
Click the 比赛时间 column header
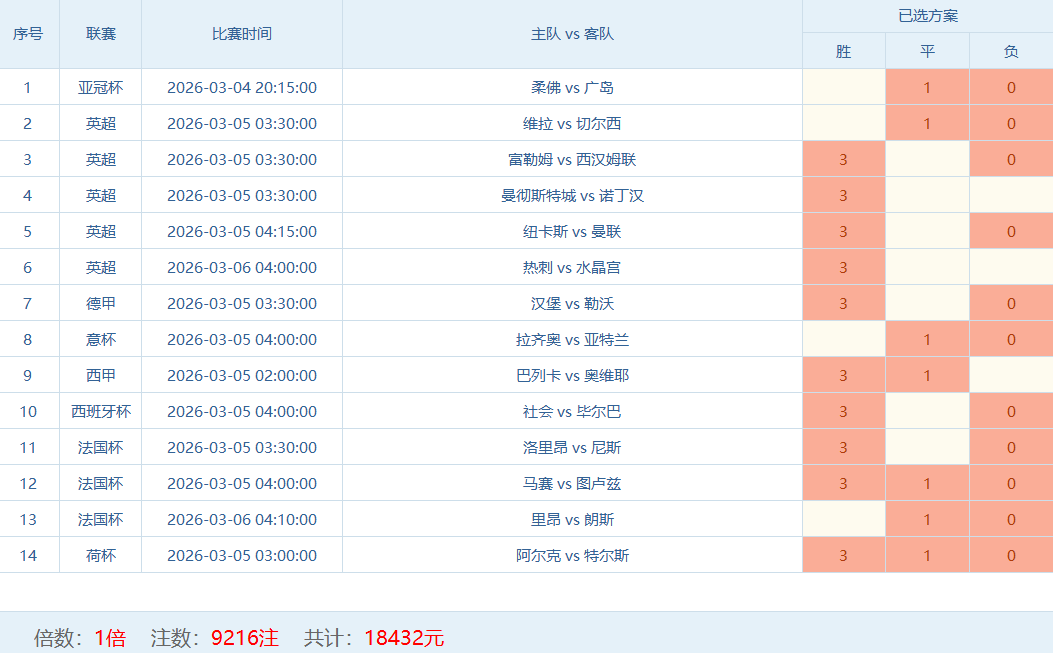coord(241,34)
